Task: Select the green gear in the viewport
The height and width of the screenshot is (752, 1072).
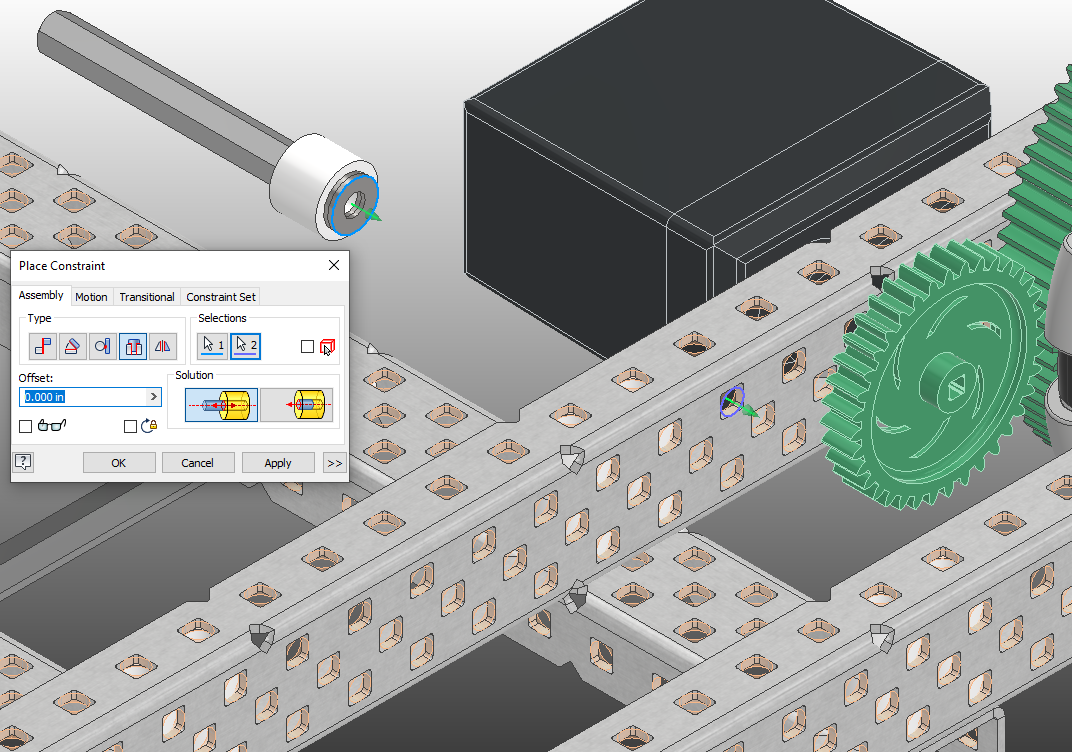Action: [x=932, y=374]
